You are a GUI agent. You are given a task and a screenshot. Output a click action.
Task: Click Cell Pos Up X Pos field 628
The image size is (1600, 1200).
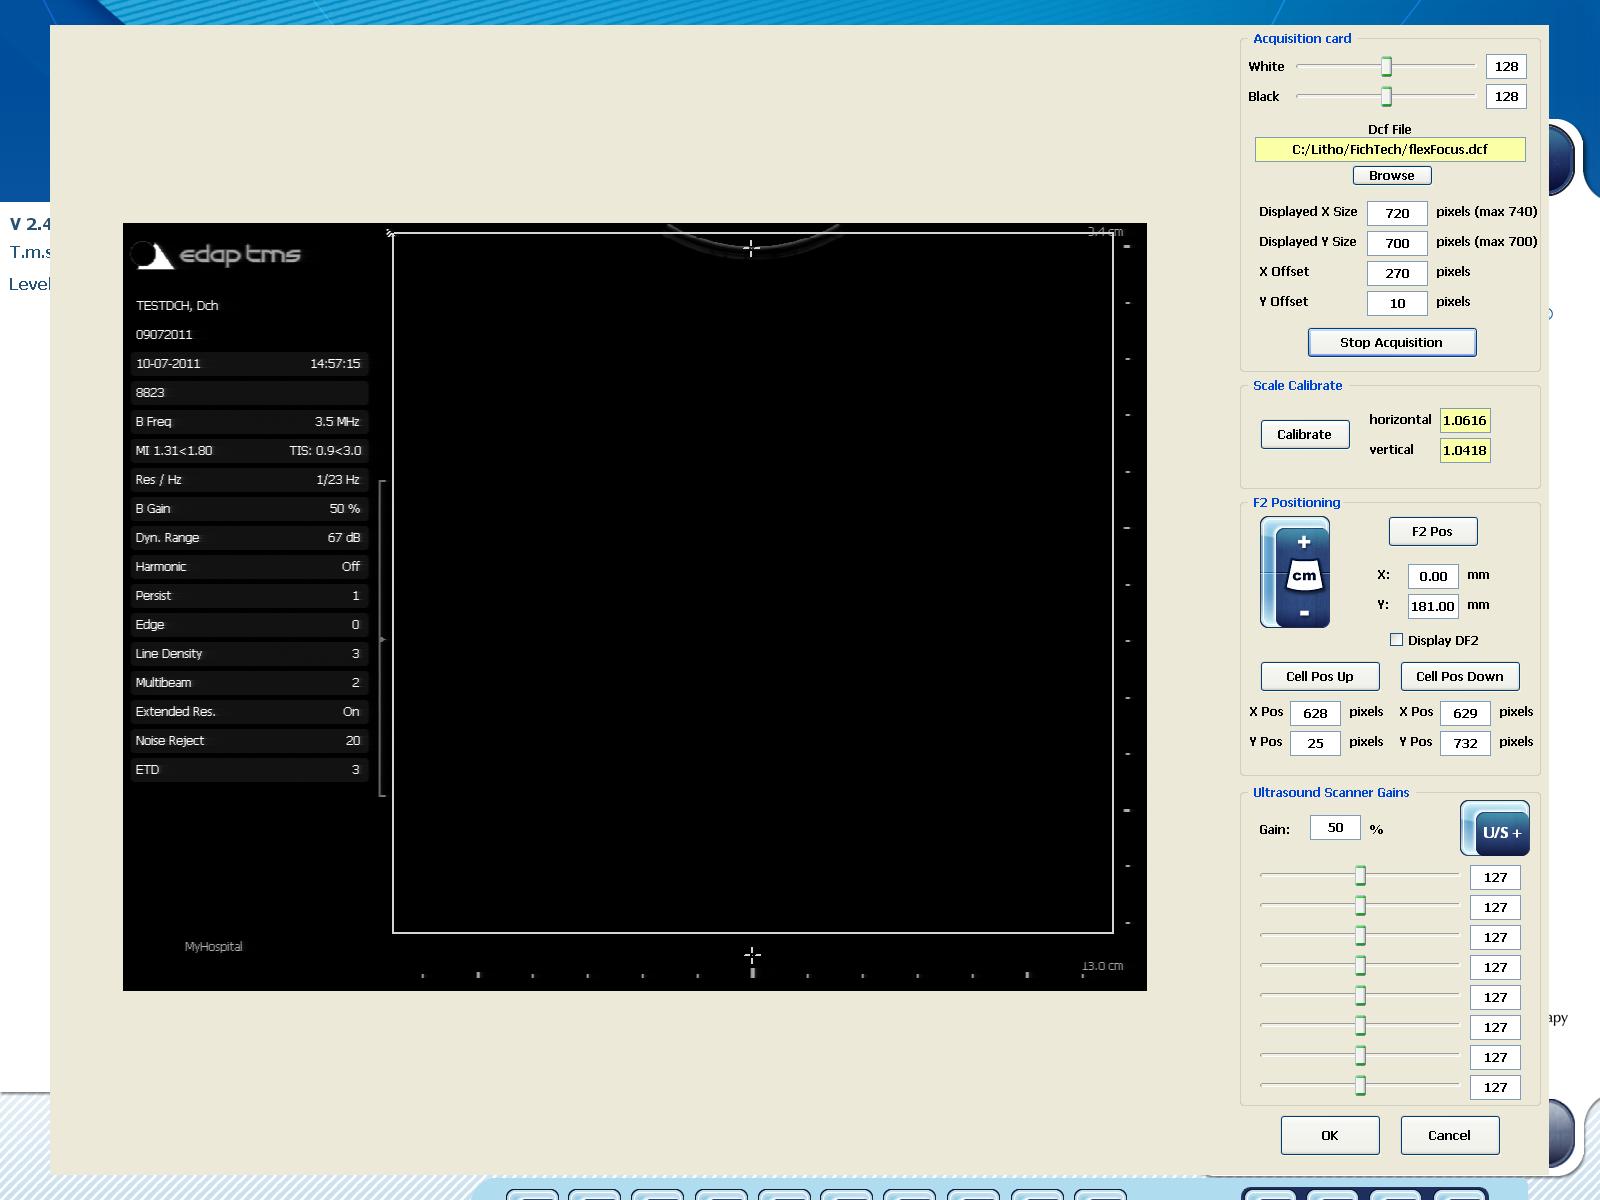pyautogui.click(x=1315, y=713)
